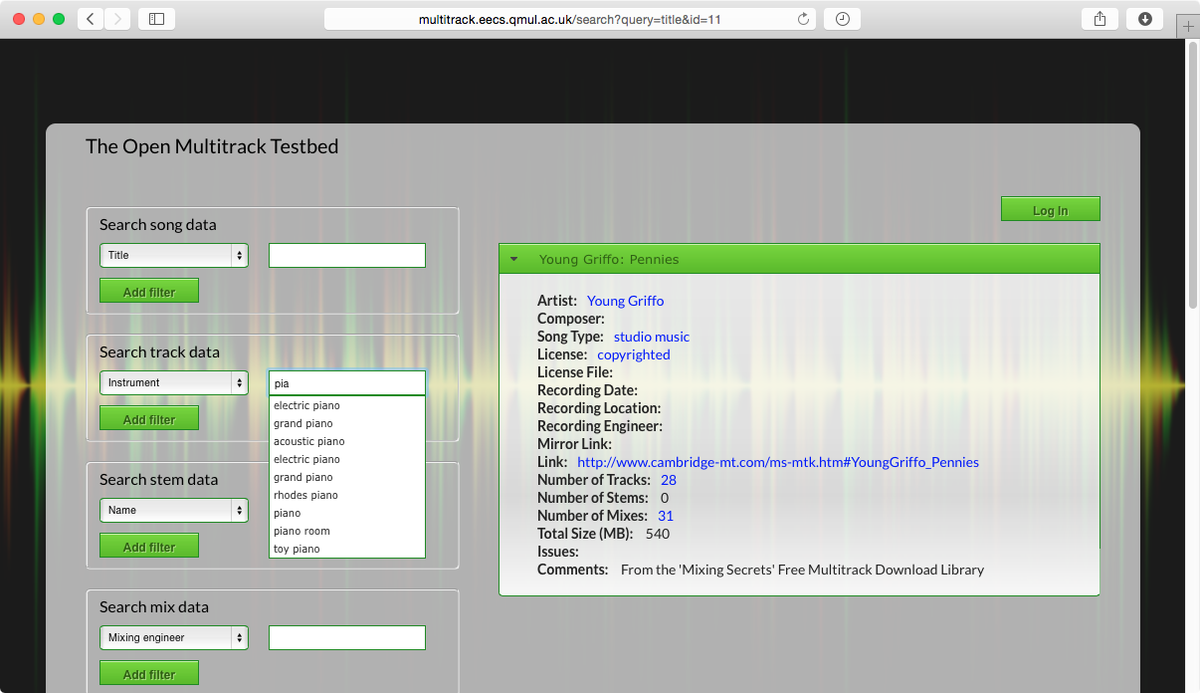Image resolution: width=1200 pixels, height=693 pixels.
Task: Open the Name dropdown under Search stem data
Action: click(x=174, y=510)
